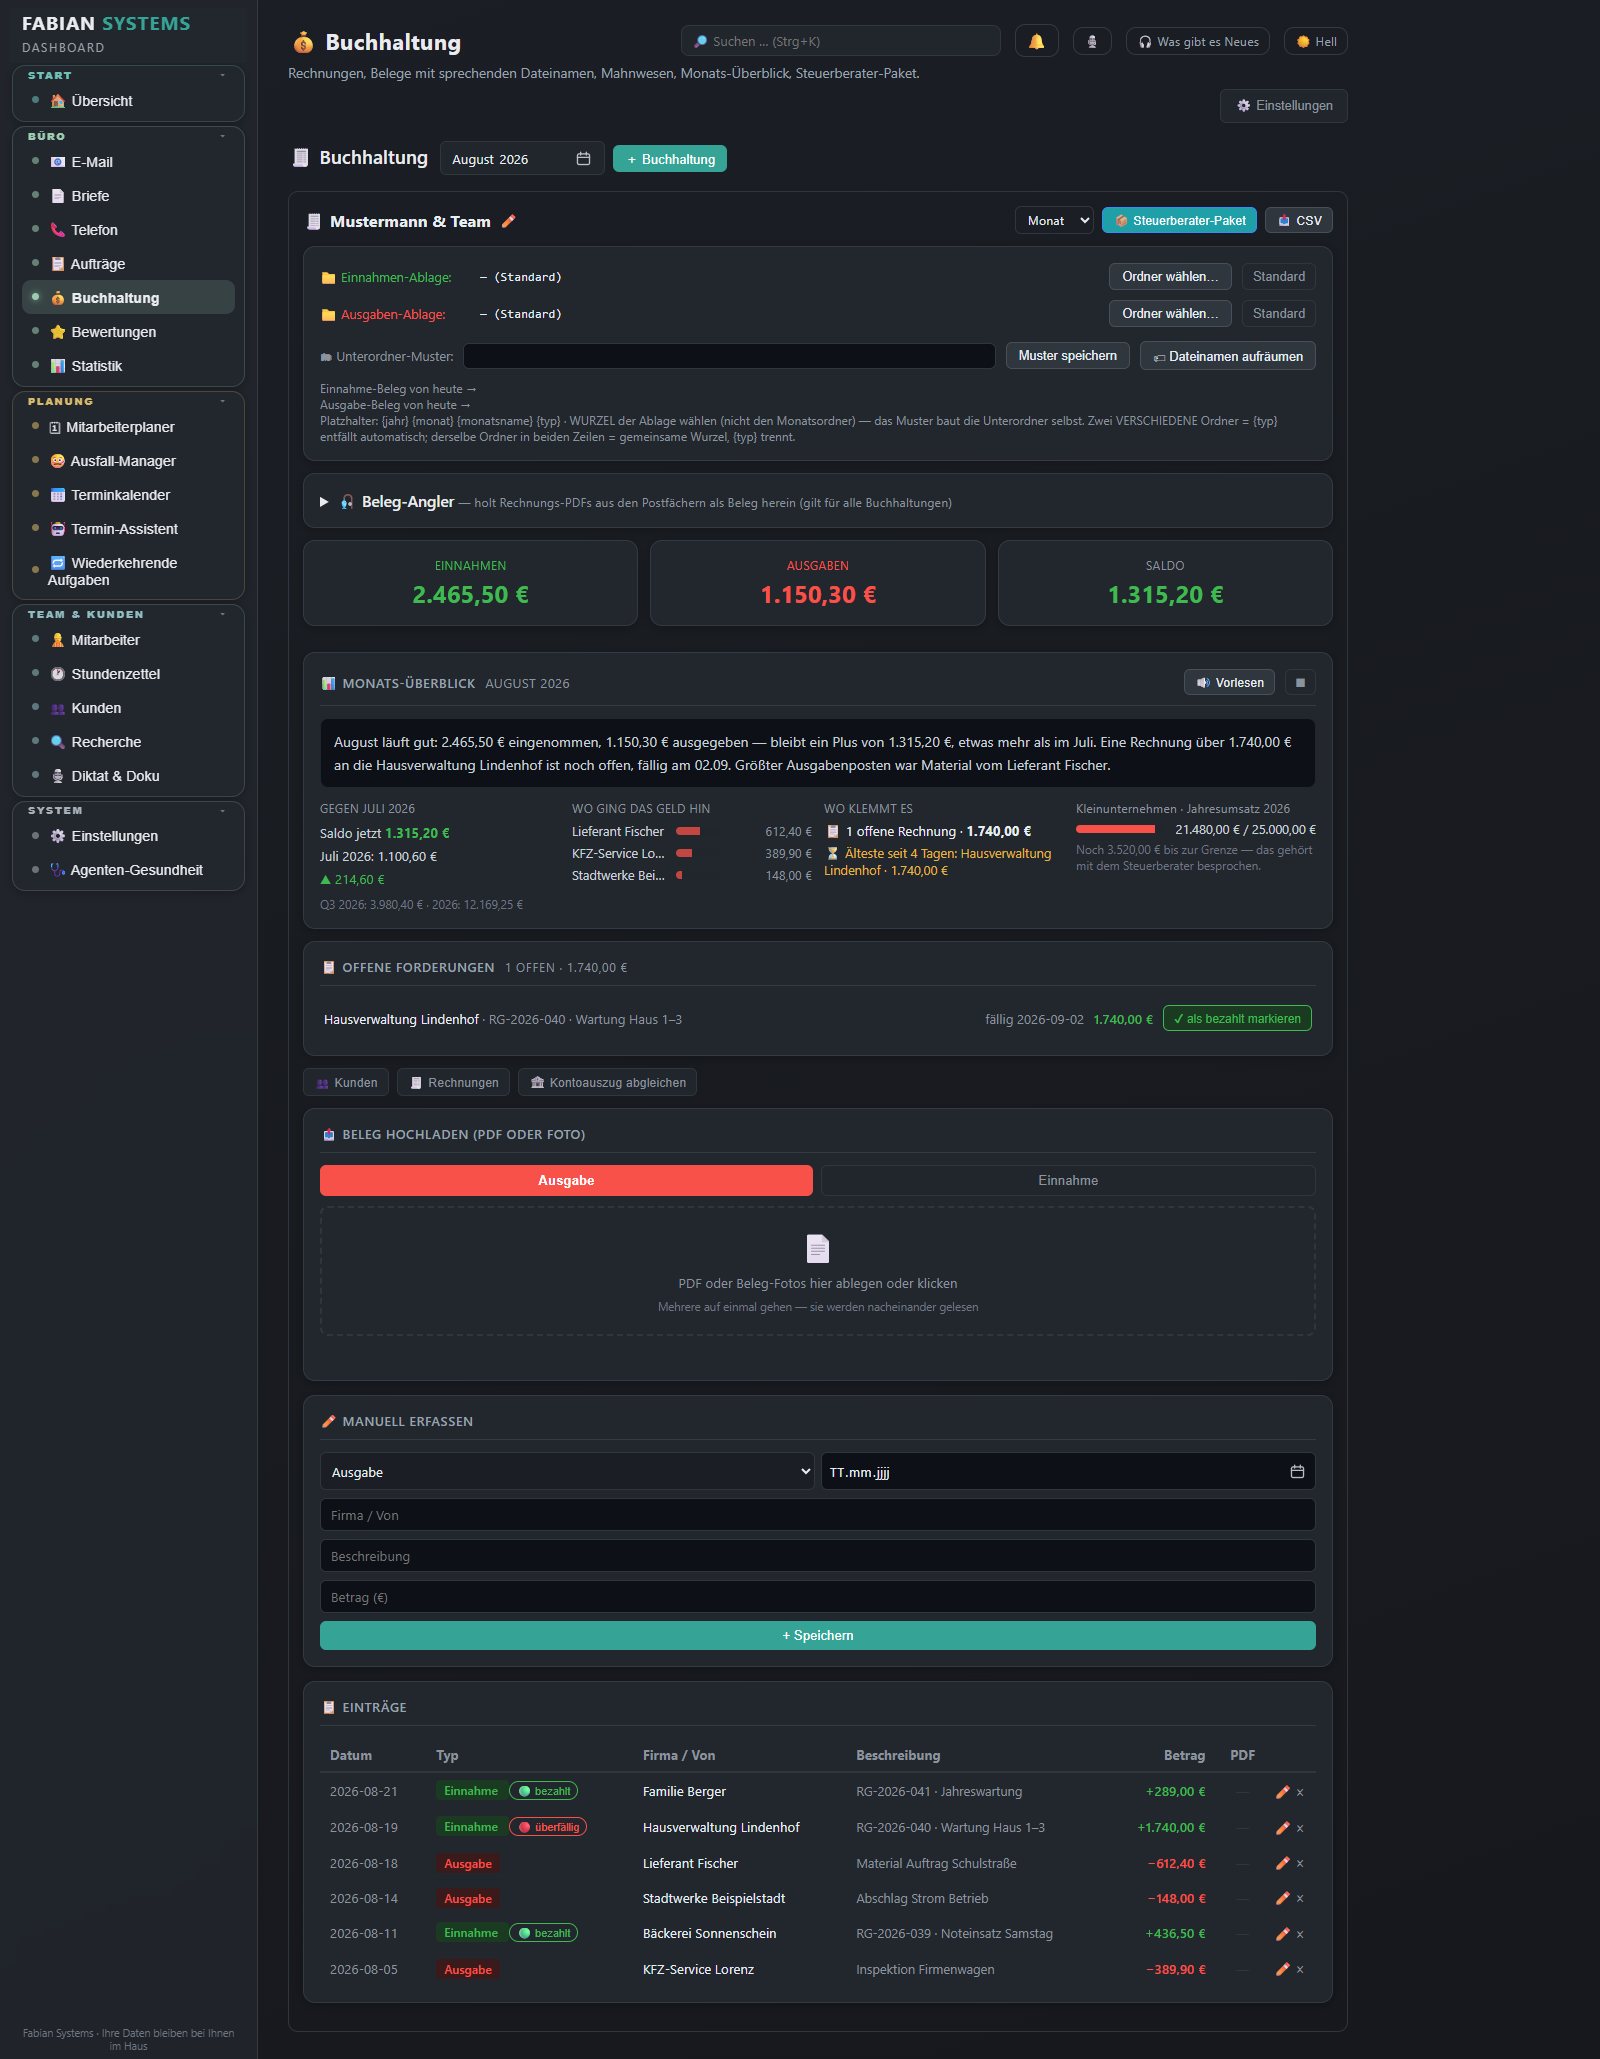The image size is (1600, 2059).
Task: Switch upload type to Einnahme
Action: pos(1068,1181)
